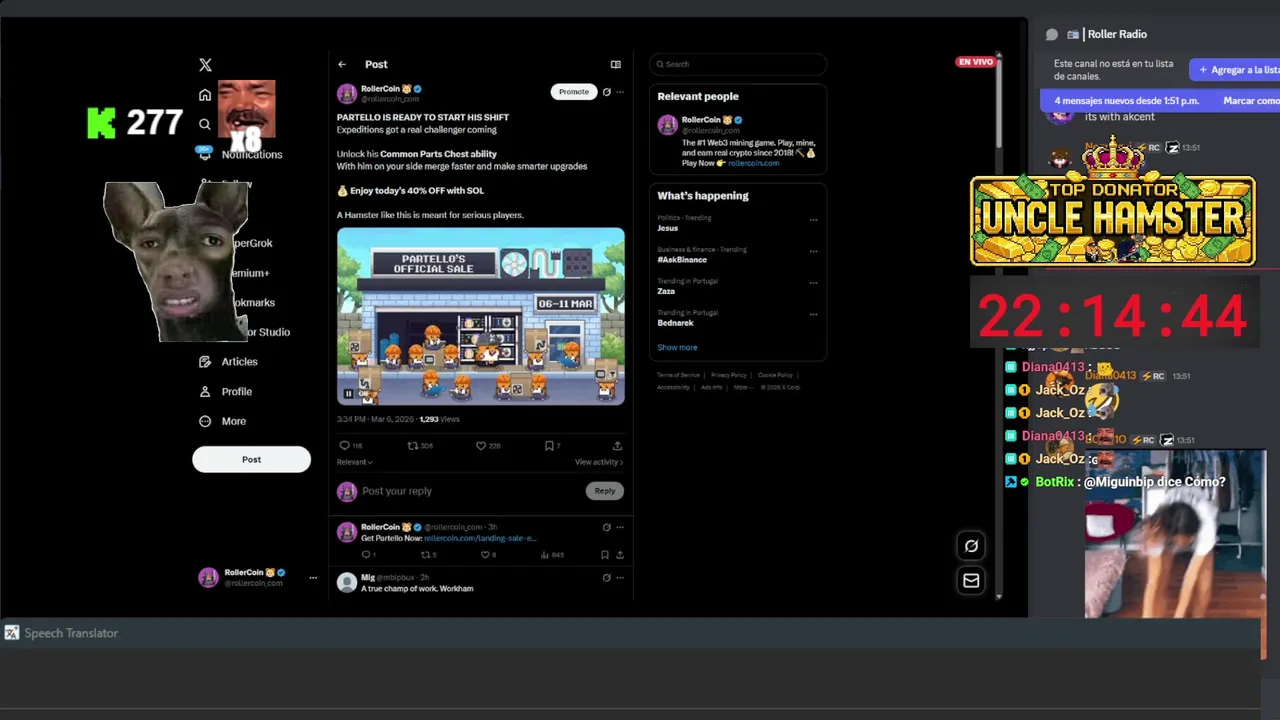Open floating Messages envelope button
The height and width of the screenshot is (720, 1280).
click(971, 581)
